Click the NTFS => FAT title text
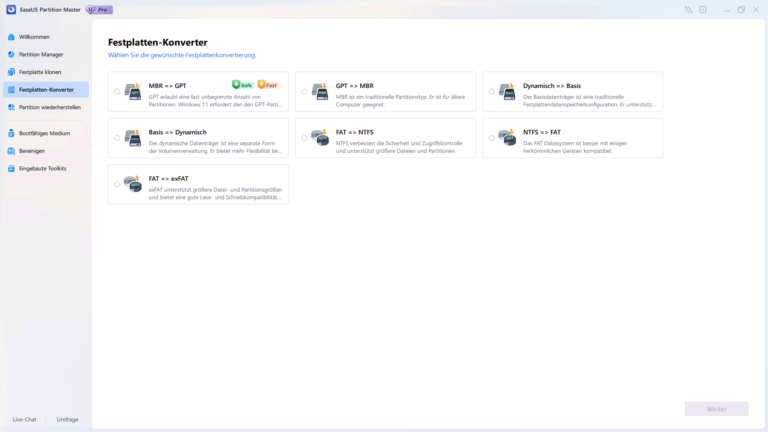 click(542, 132)
